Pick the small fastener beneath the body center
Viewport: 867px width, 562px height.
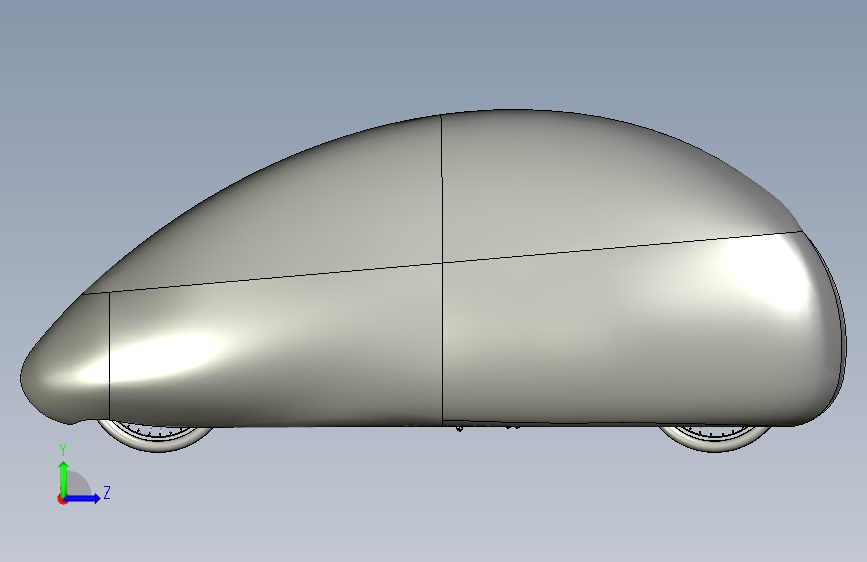pyautogui.click(x=459, y=428)
